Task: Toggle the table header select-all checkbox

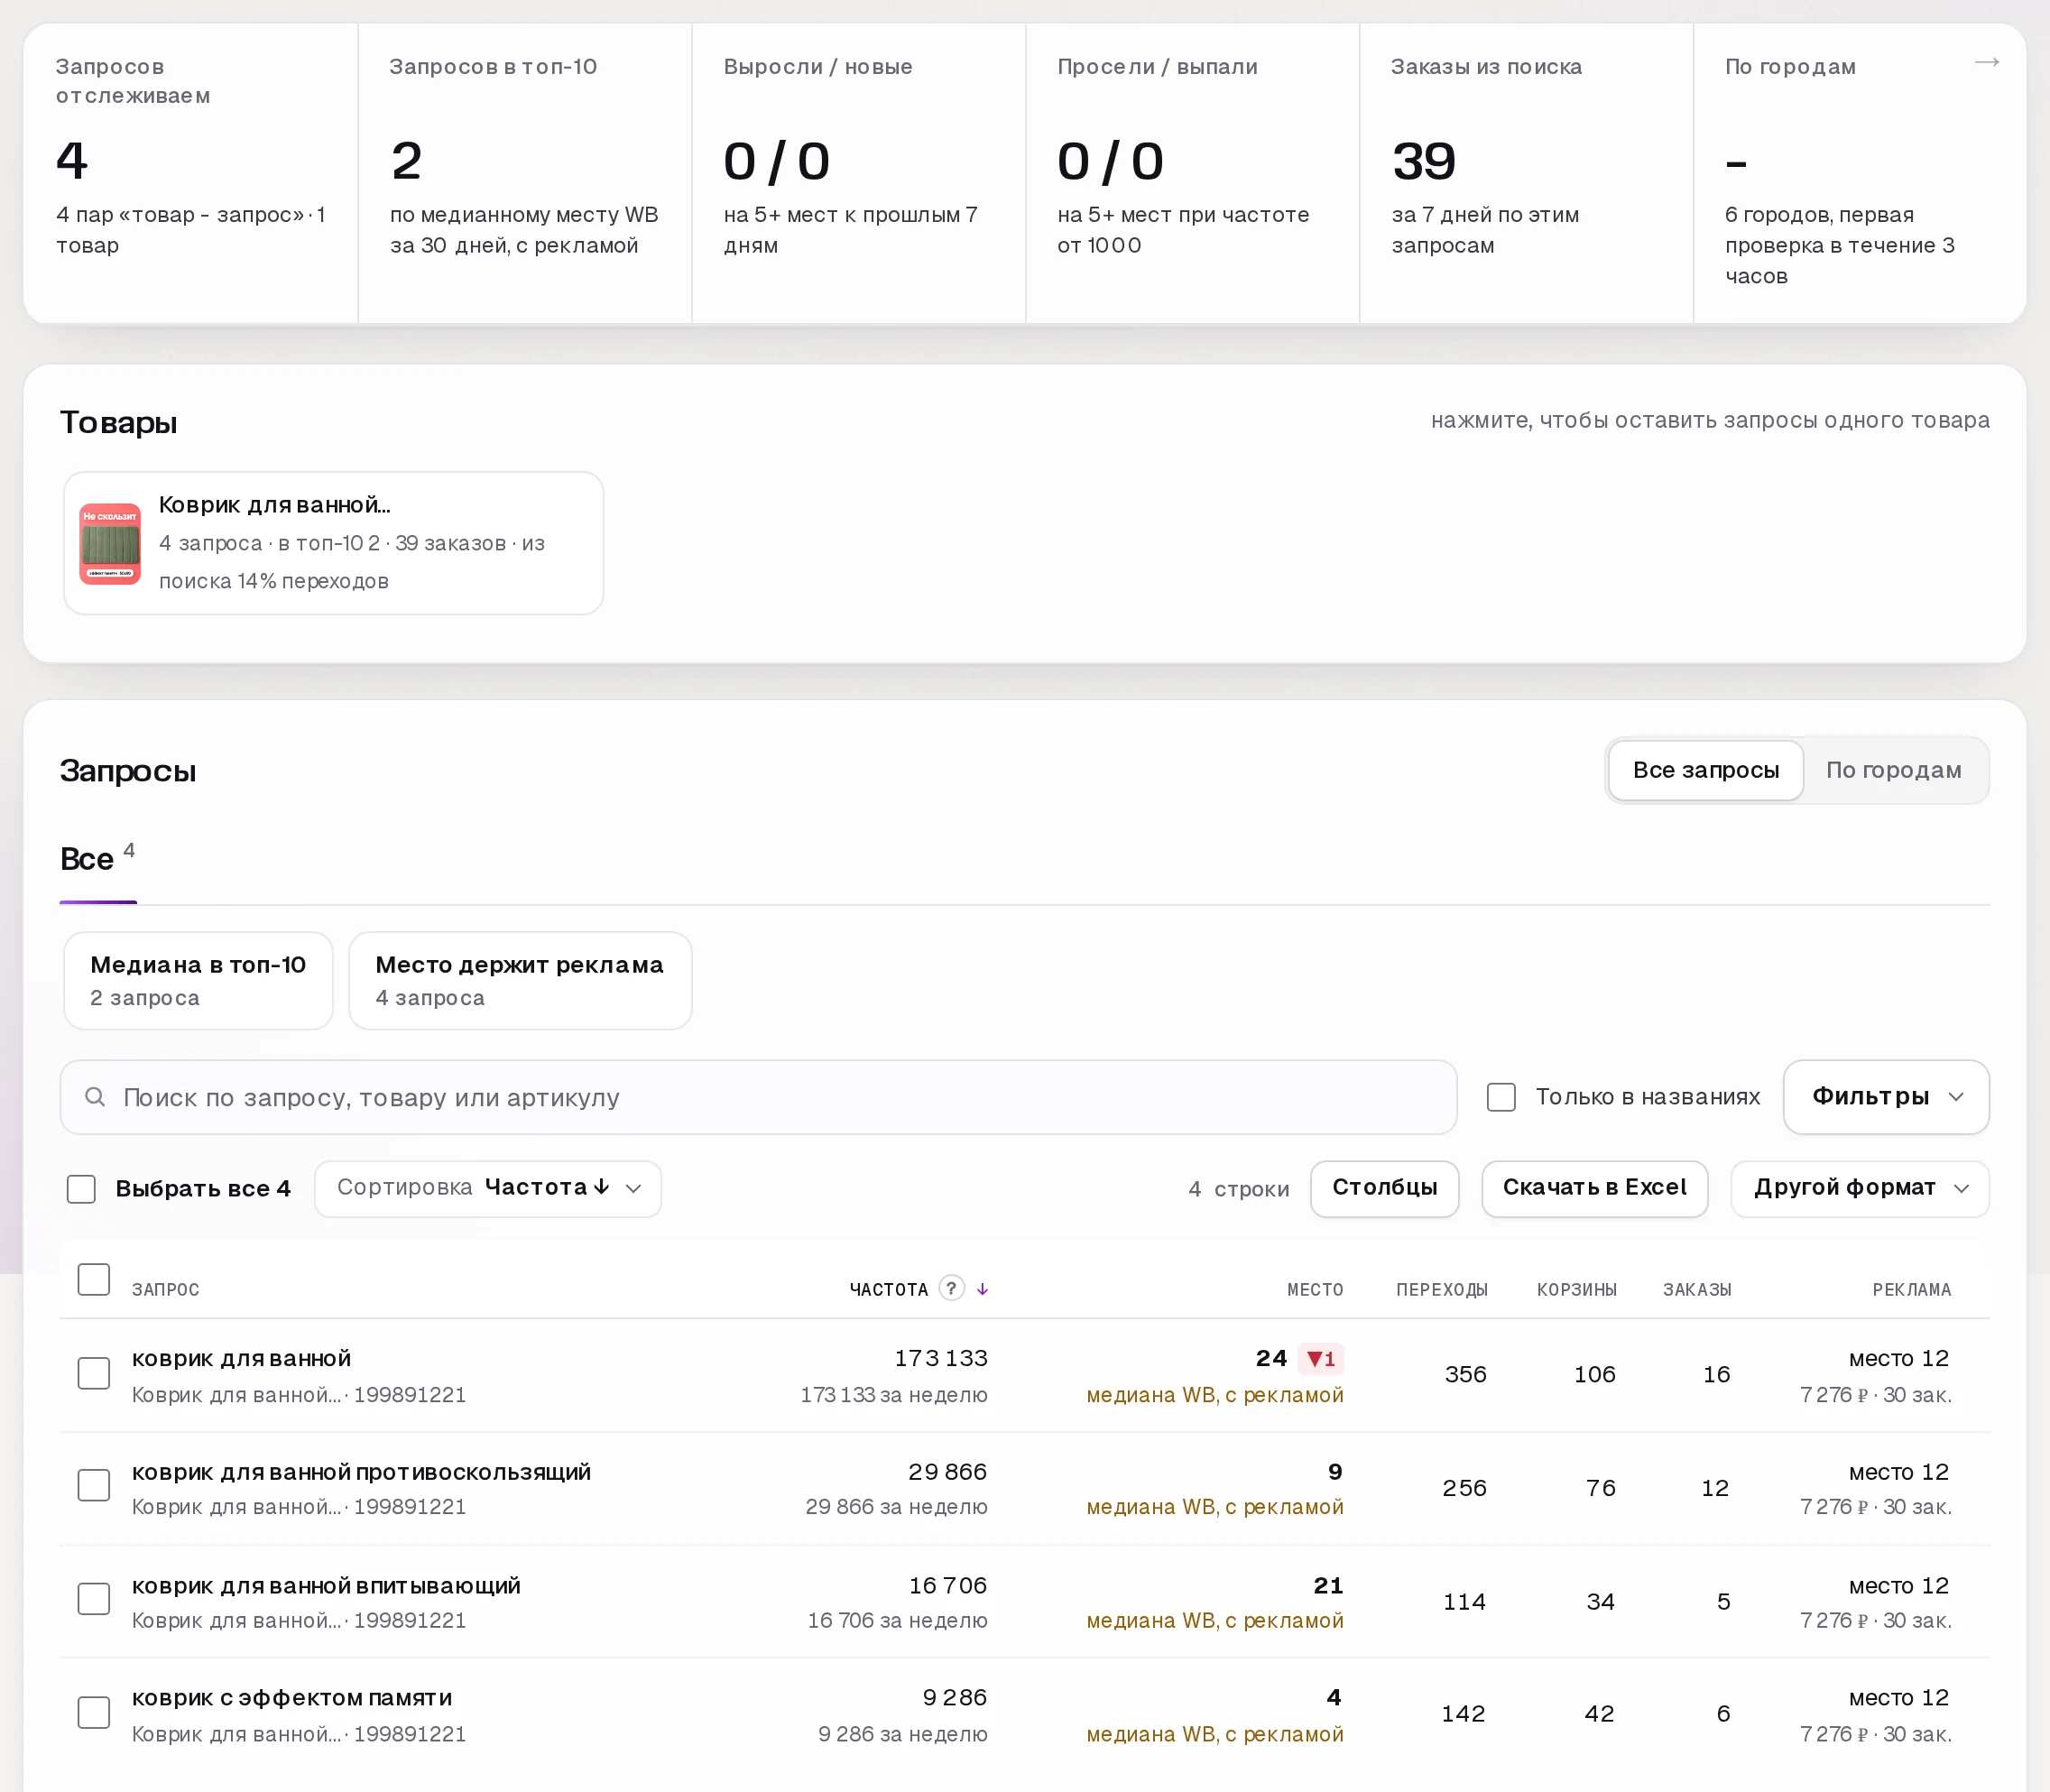Action: [94, 1279]
